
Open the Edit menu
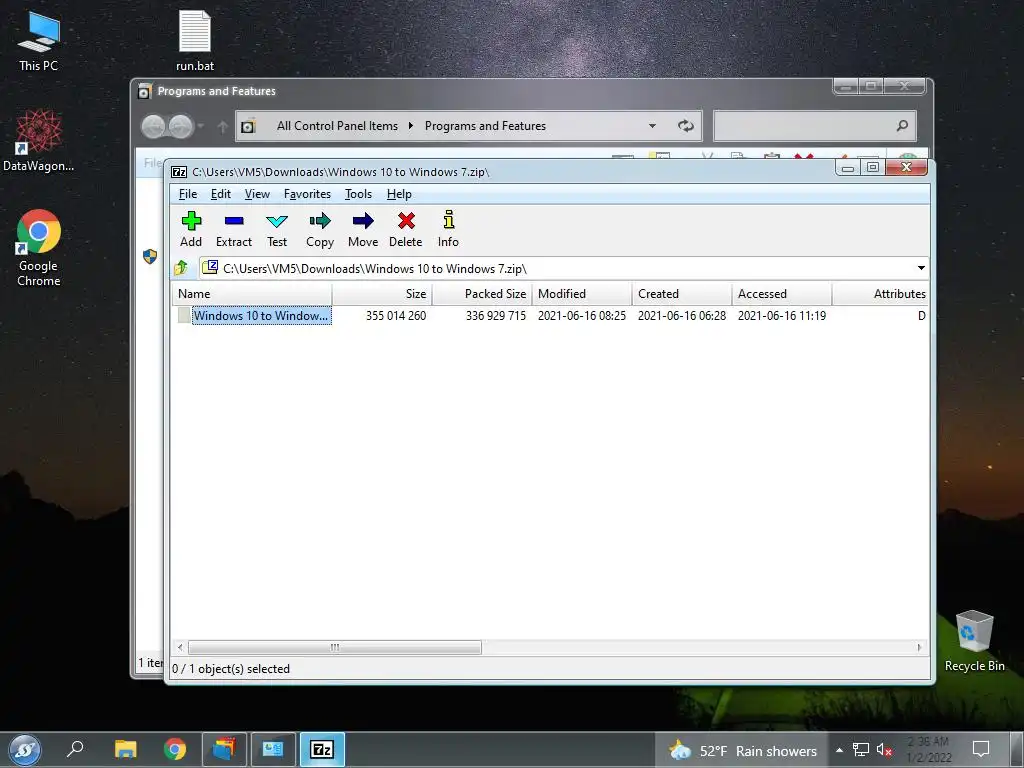[x=221, y=194]
